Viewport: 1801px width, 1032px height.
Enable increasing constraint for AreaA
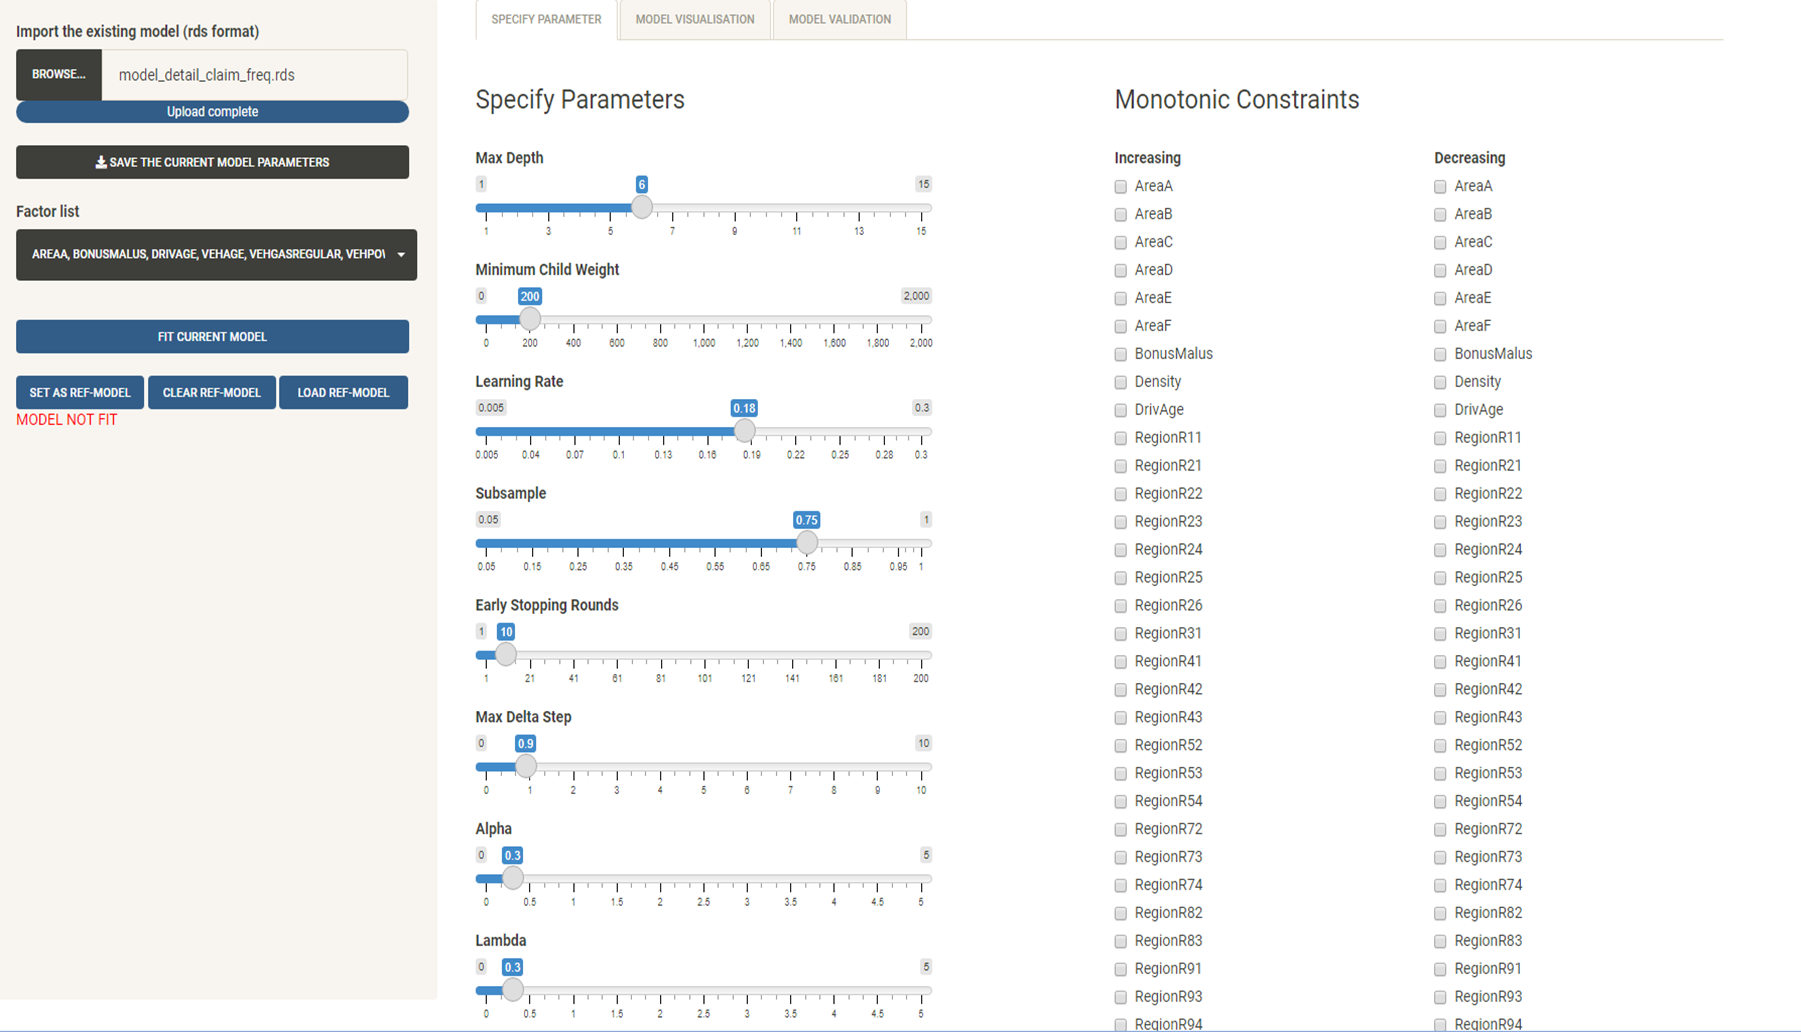1120,186
